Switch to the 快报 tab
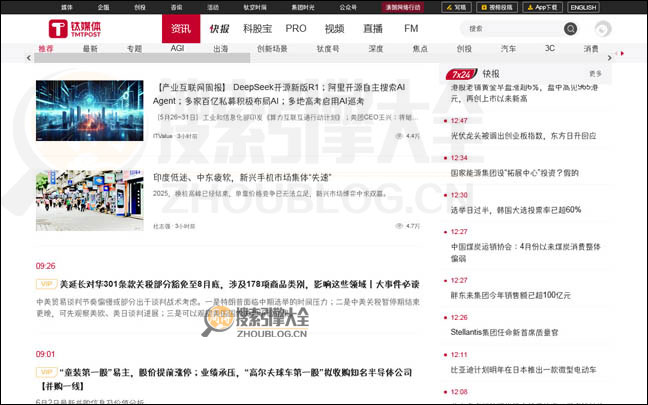Image resolution: width=648 pixels, height=405 pixels. click(x=219, y=29)
